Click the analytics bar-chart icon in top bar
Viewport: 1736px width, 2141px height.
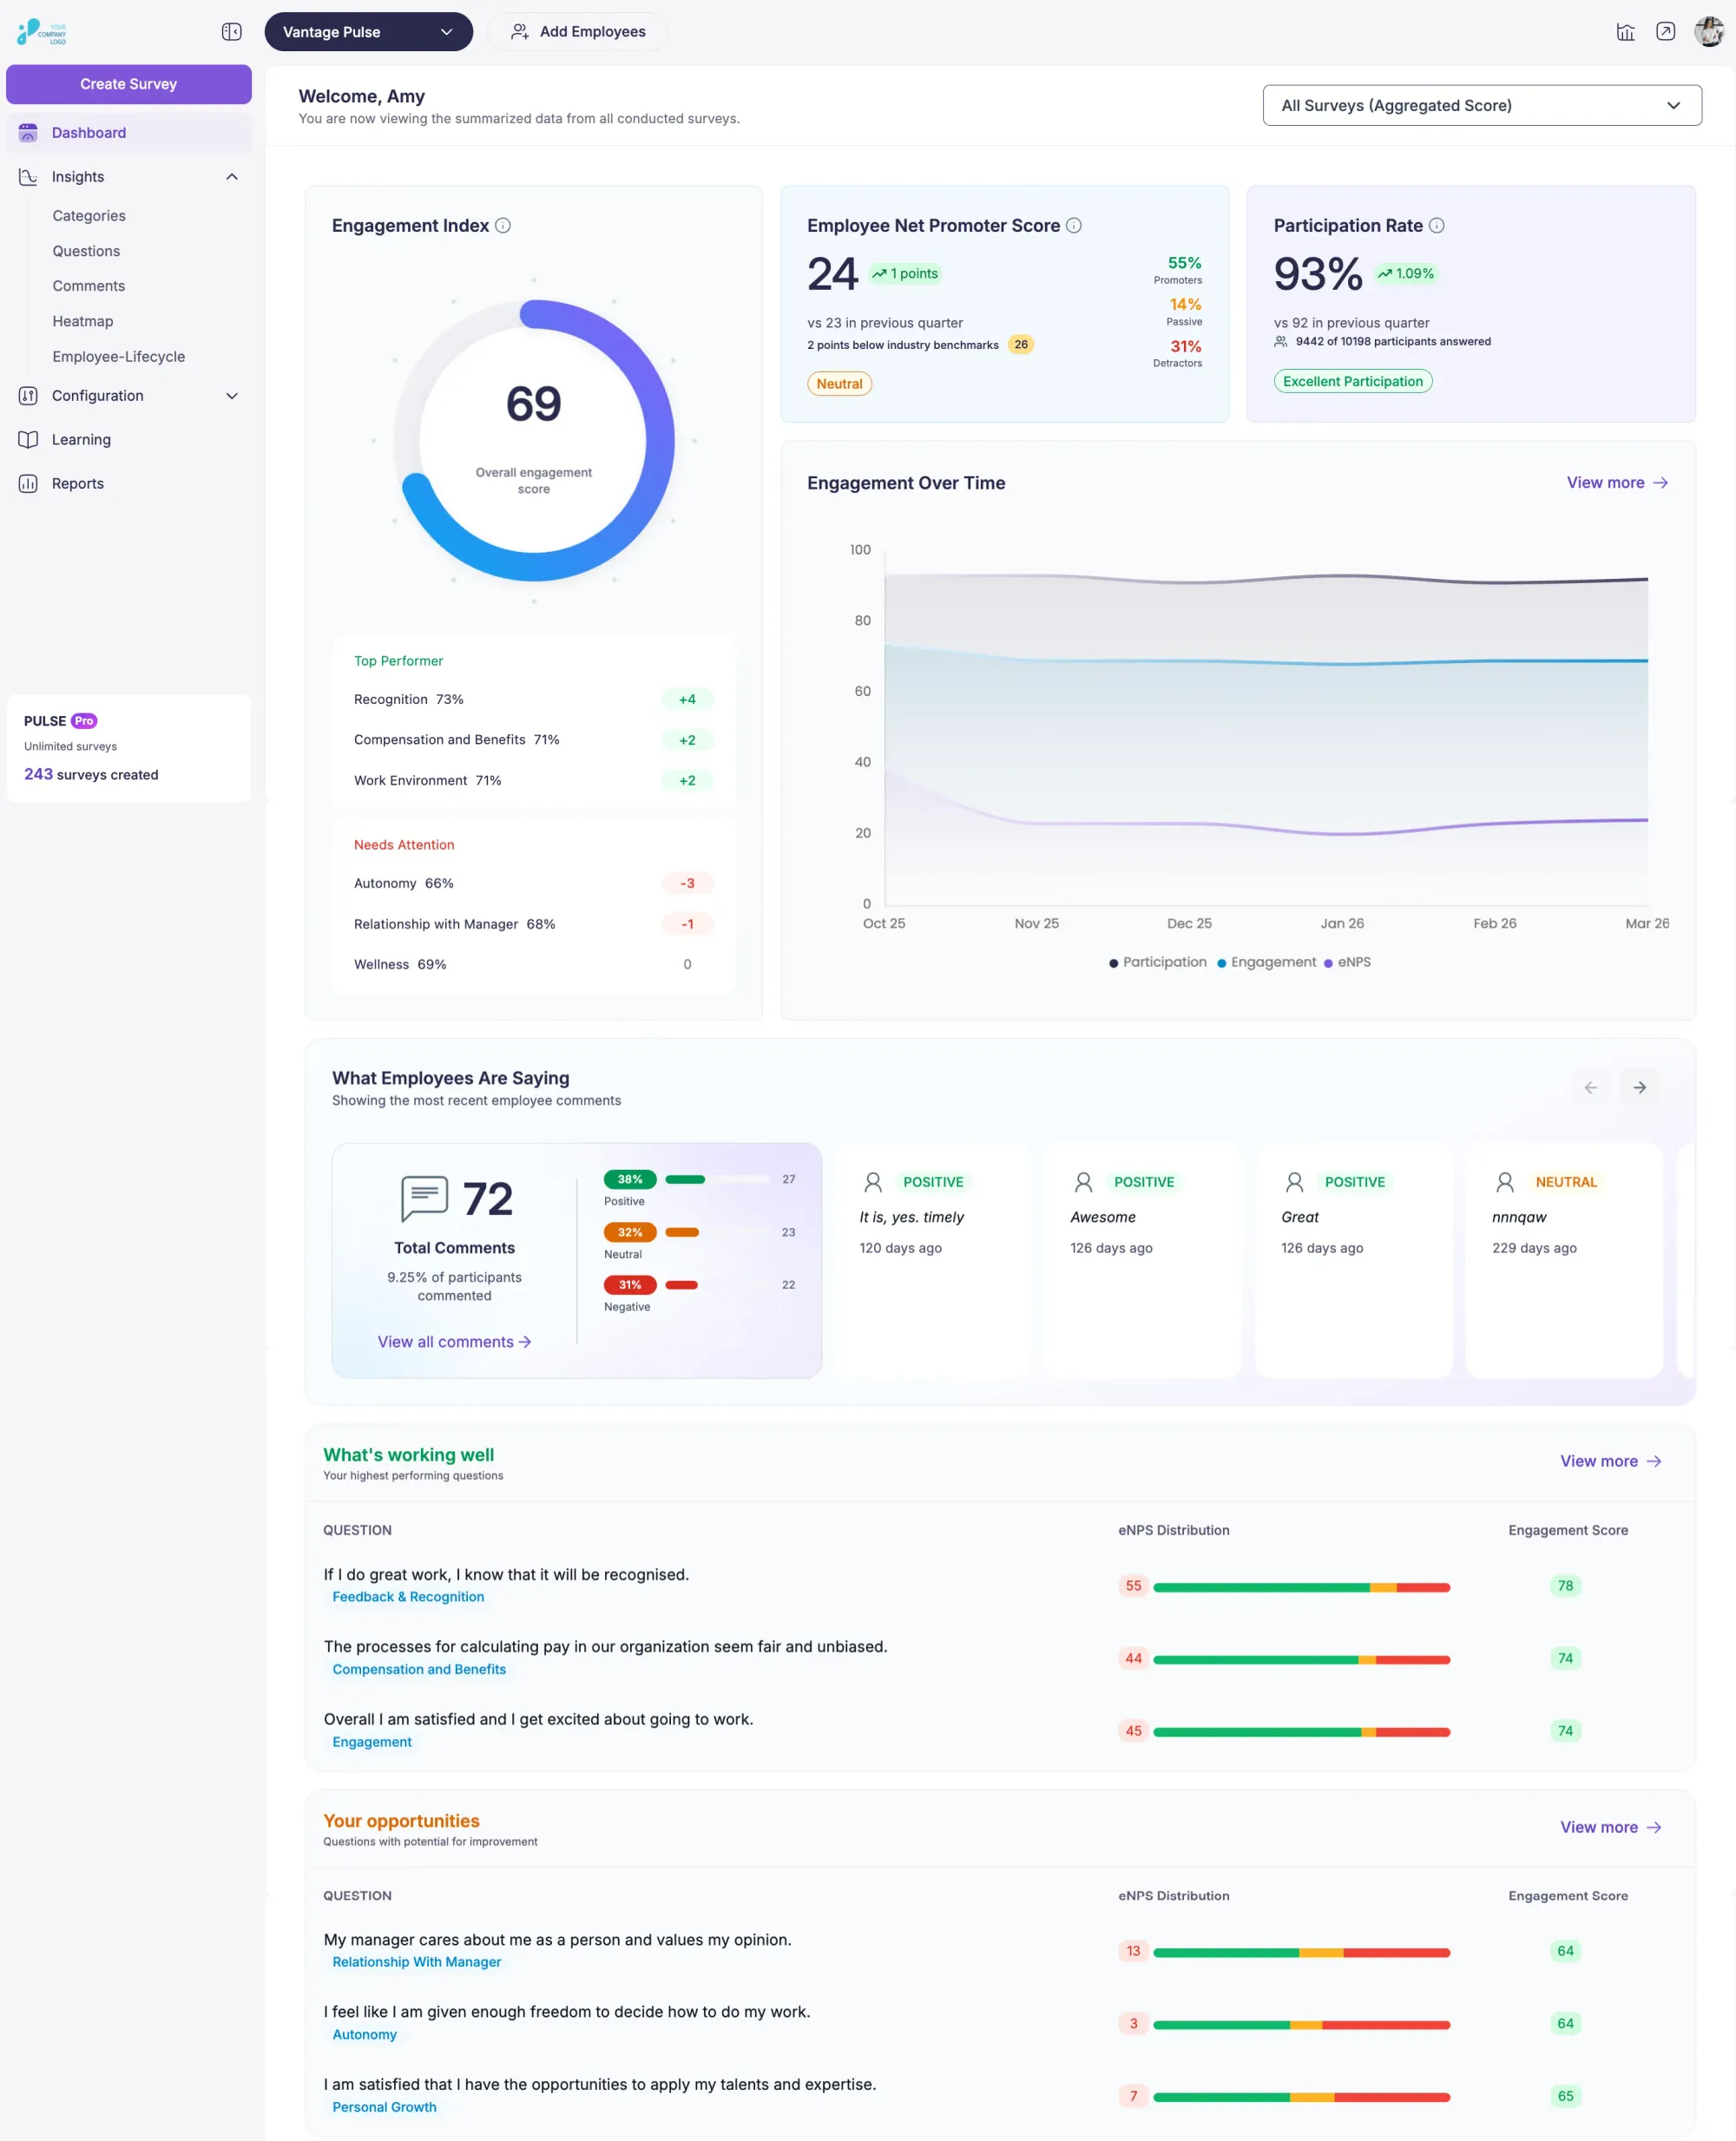[x=1624, y=31]
